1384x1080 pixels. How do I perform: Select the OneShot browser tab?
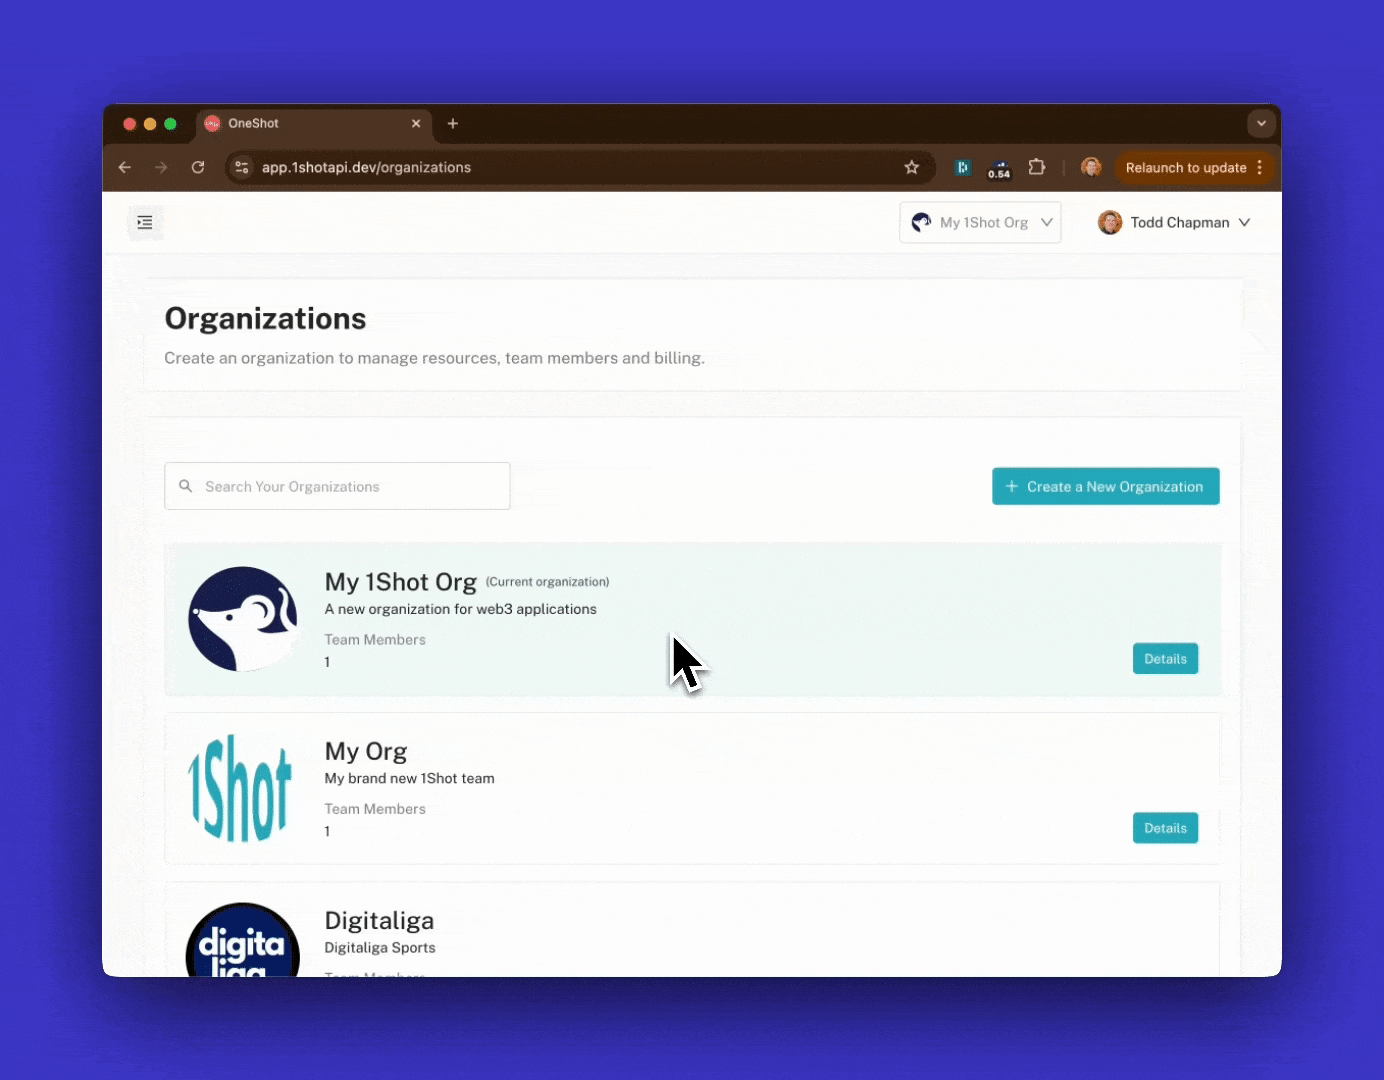(314, 123)
